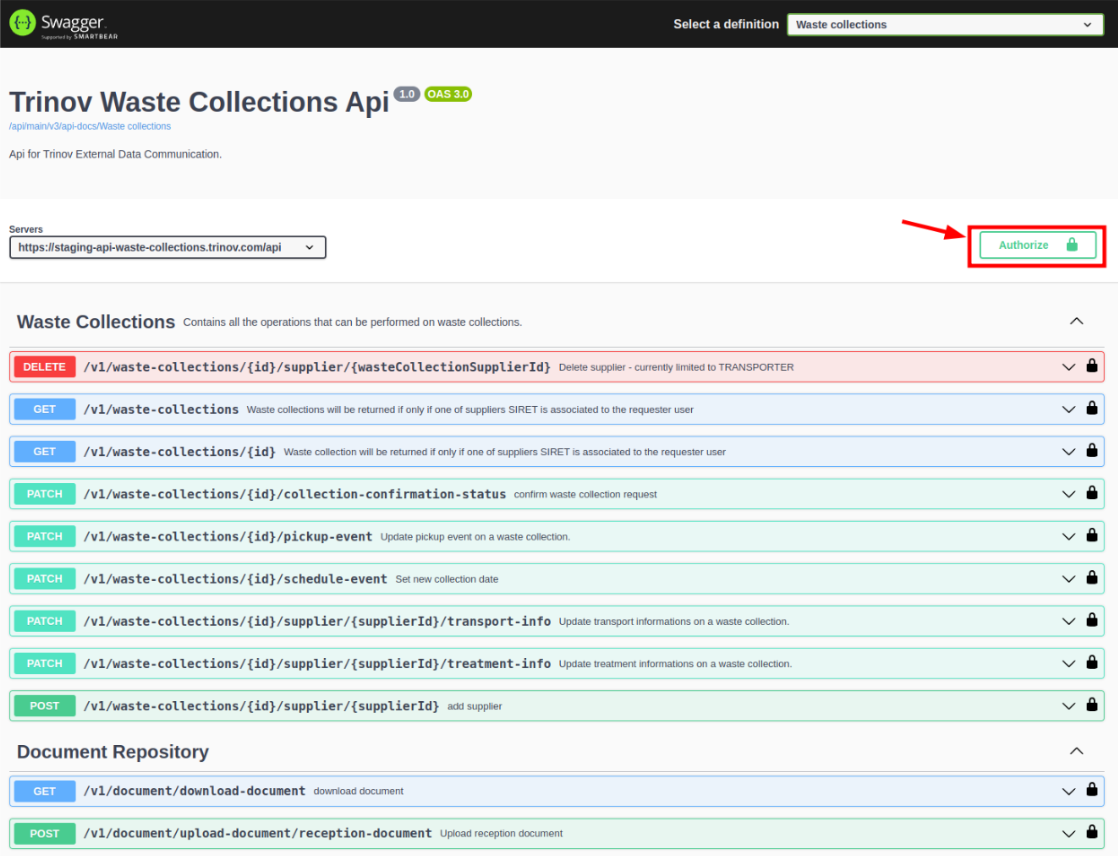Click the Authorize button
The height and width of the screenshot is (856, 1118).
pos(1037,245)
